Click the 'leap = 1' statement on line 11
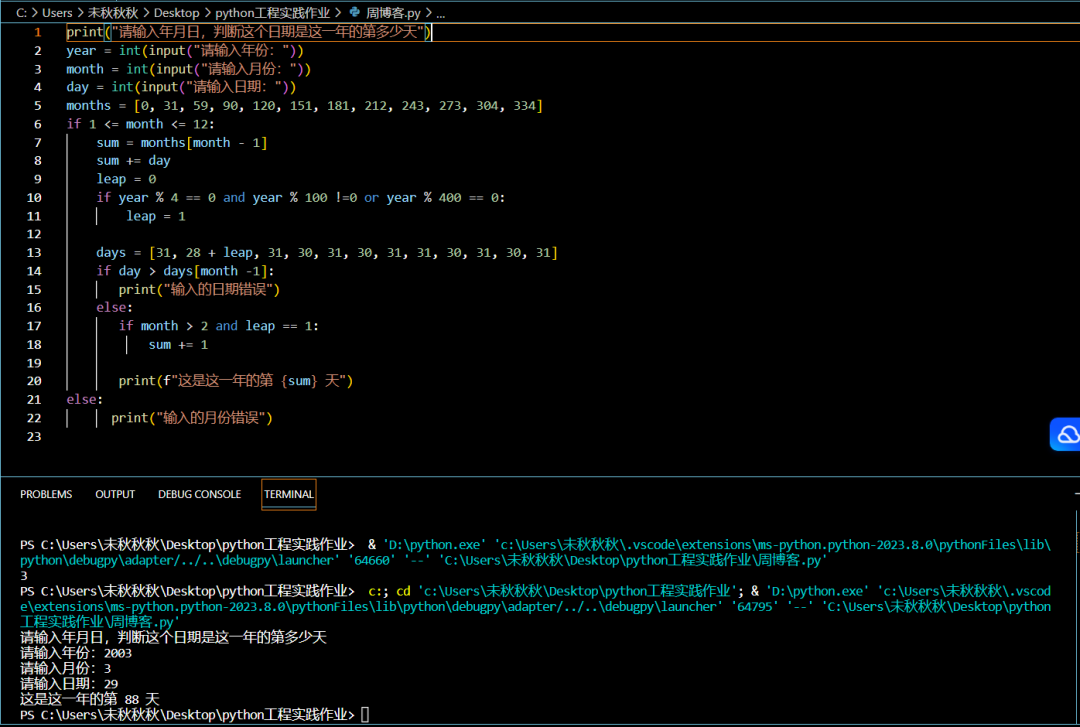The image size is (1080, 727). pos(156,216)
